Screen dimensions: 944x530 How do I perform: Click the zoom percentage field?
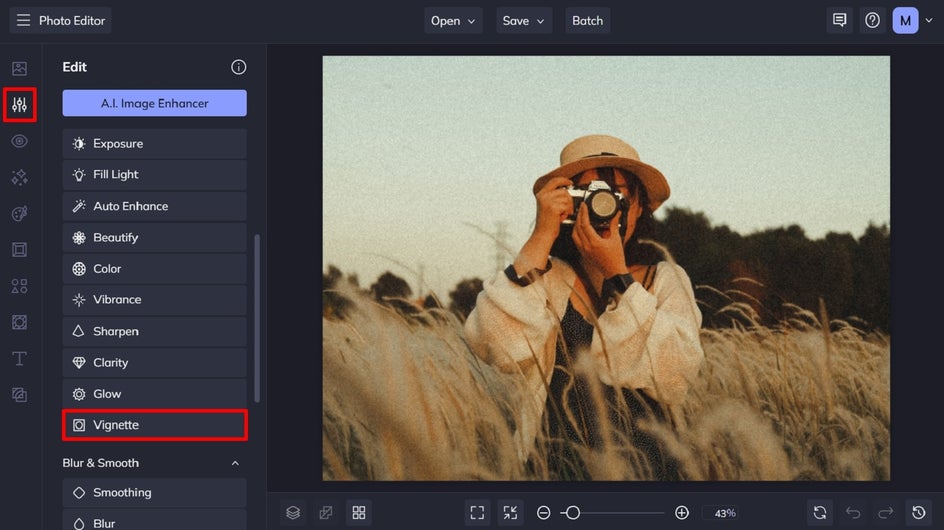724,513
